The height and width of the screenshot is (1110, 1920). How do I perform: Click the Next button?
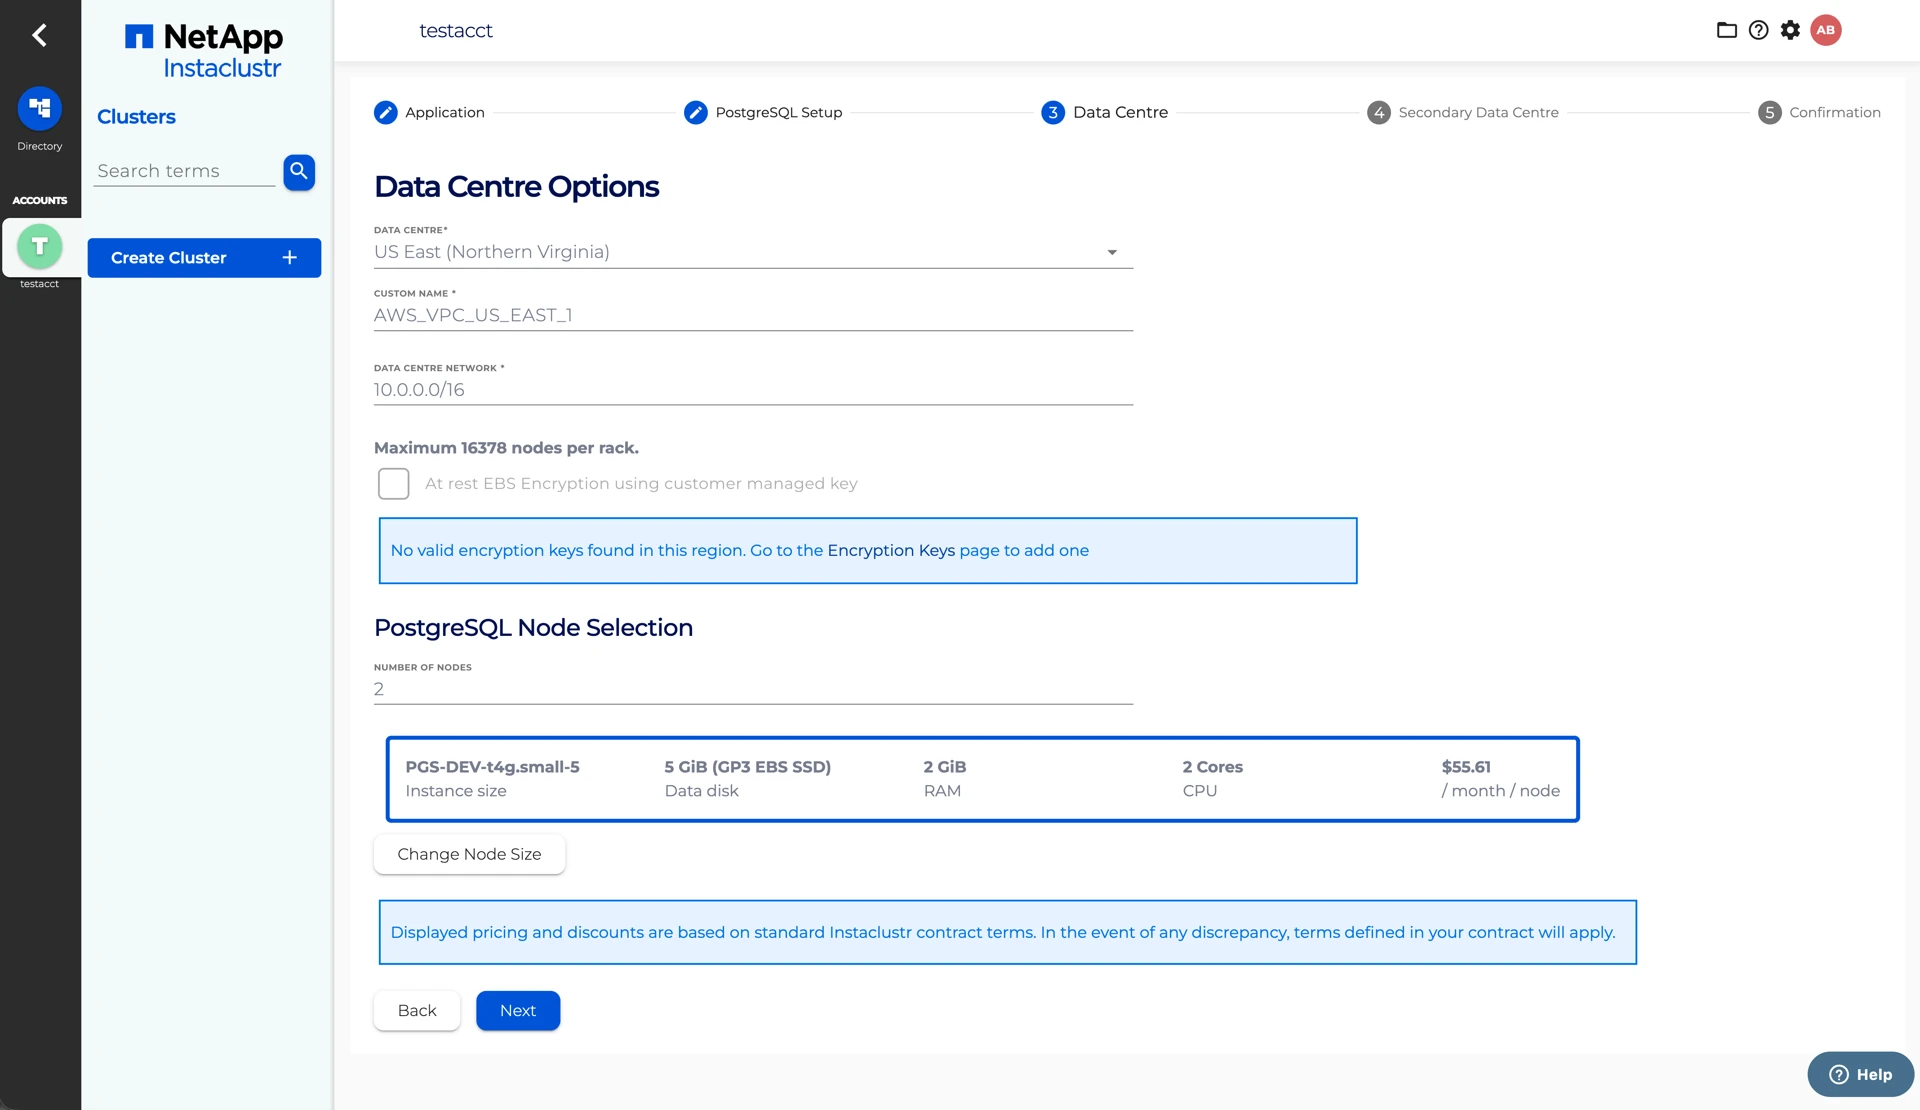(x=518, y=1011)
